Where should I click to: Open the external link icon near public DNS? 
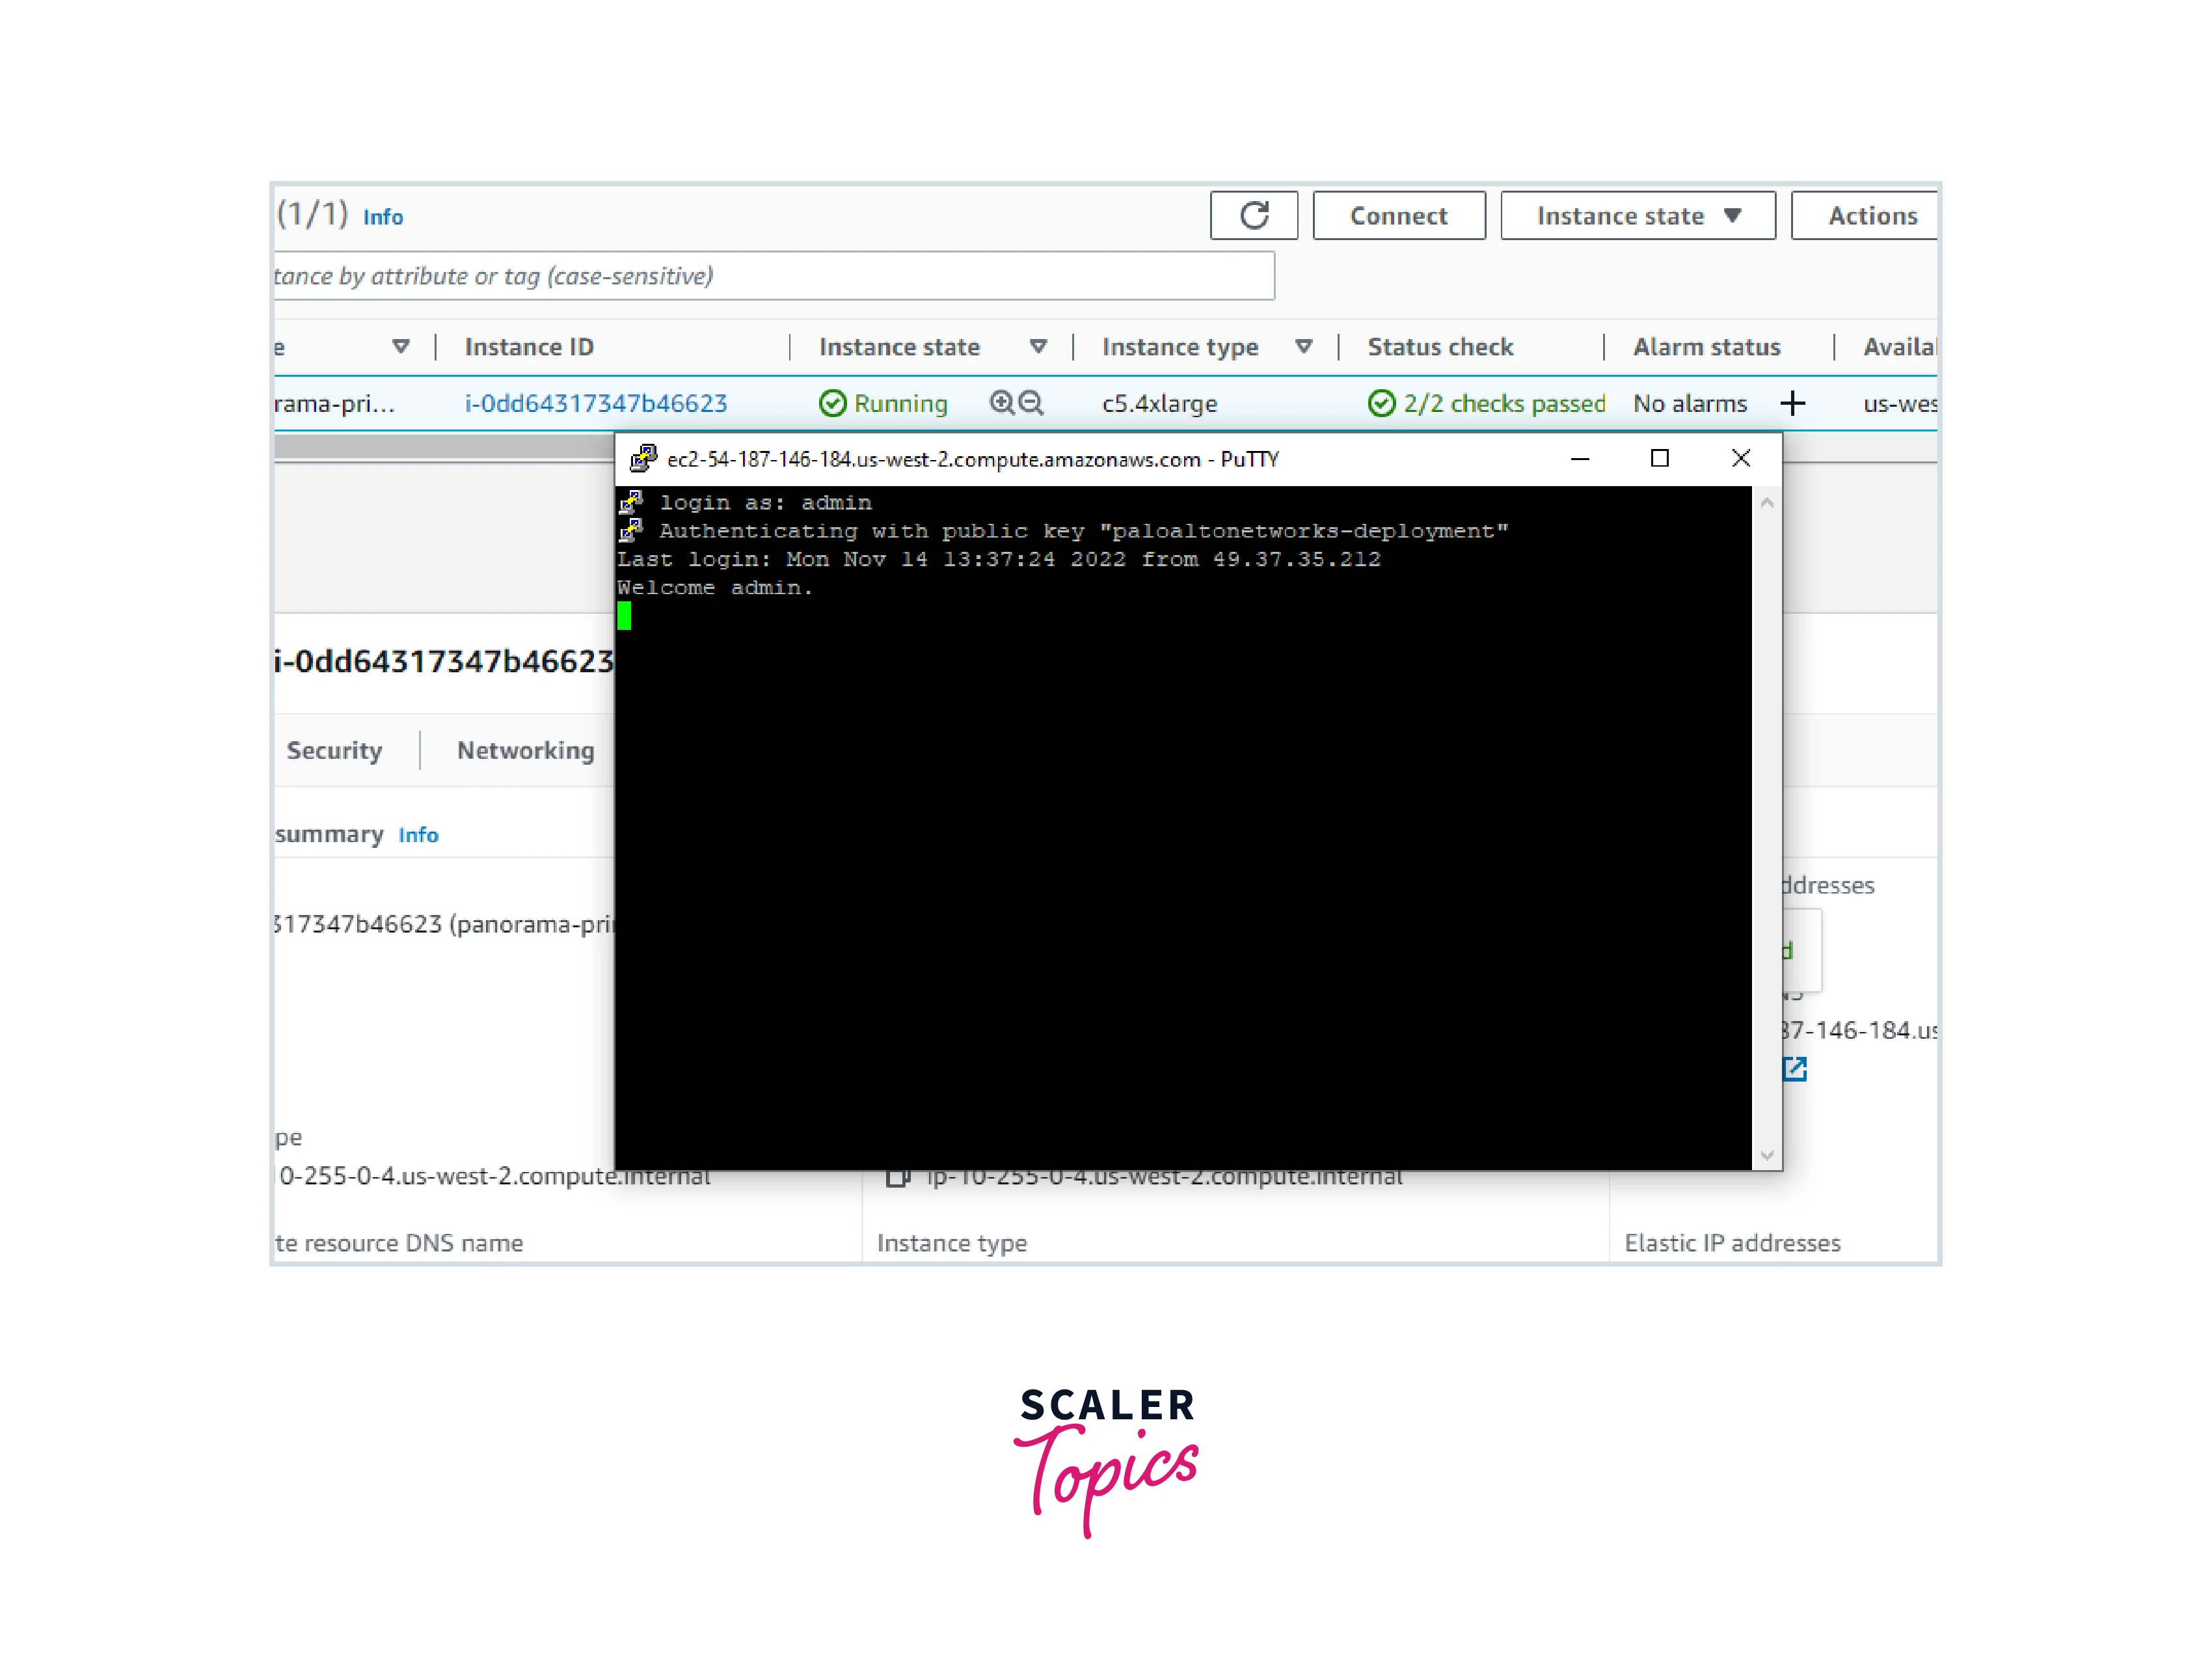[x=1795, y=1069]
